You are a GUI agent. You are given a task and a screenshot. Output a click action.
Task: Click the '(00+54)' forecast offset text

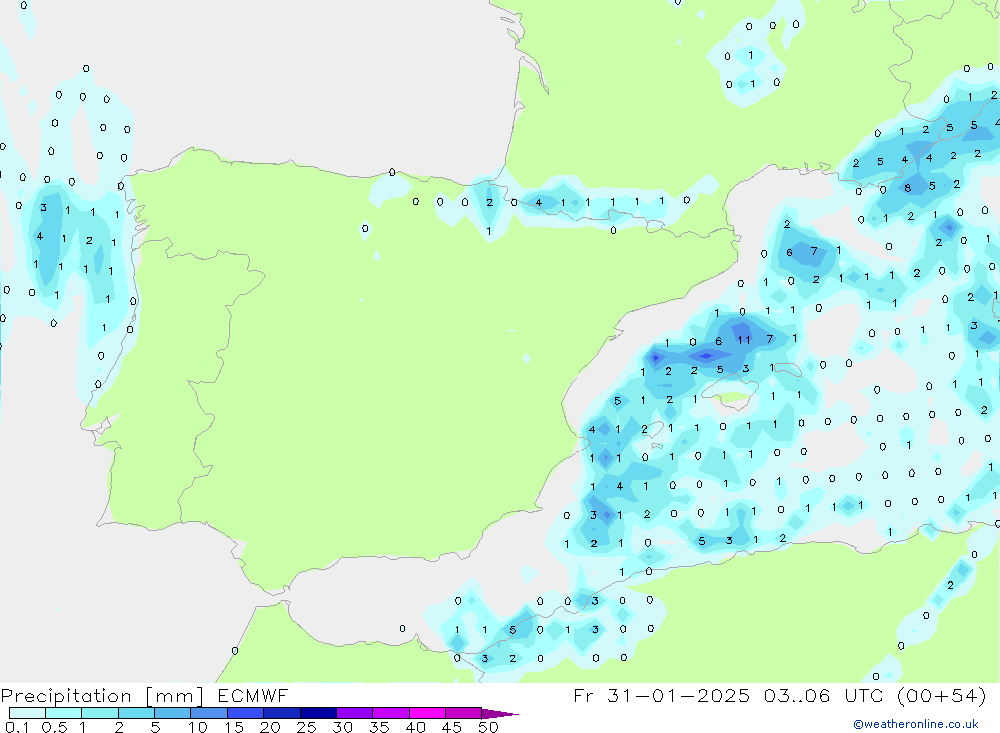coord(941,696)
